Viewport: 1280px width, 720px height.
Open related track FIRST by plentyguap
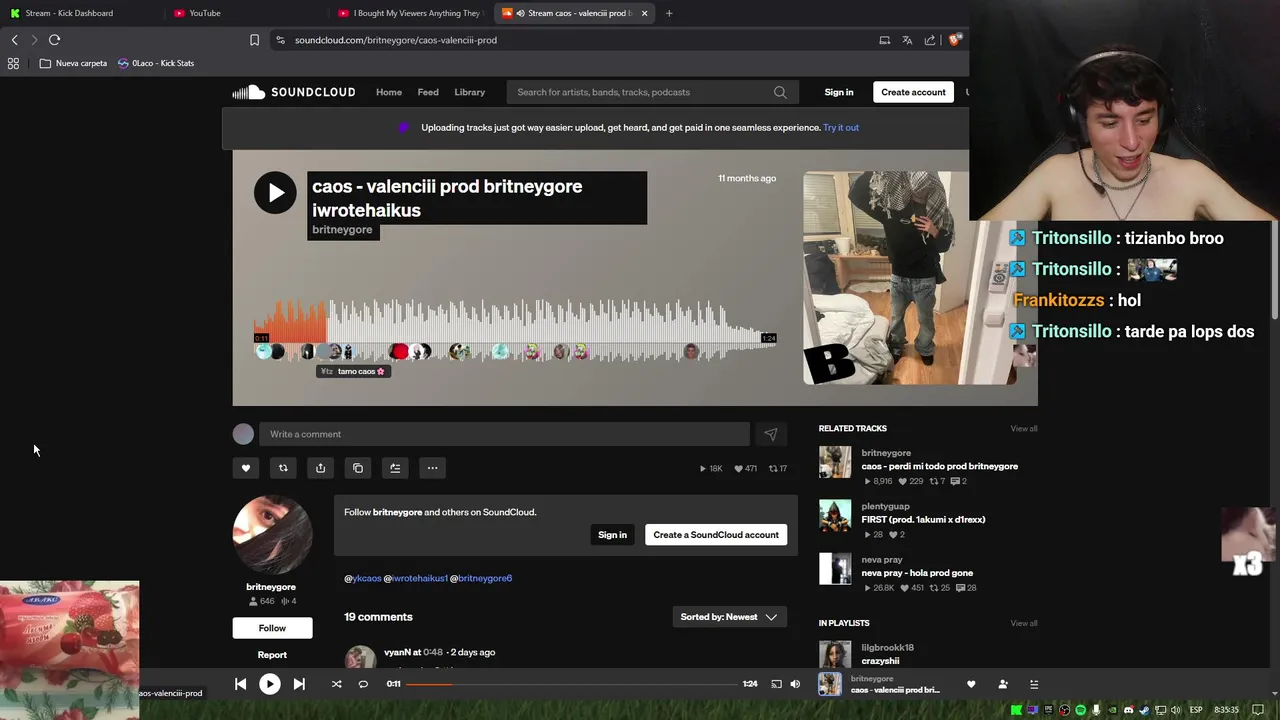coord(923,520)
